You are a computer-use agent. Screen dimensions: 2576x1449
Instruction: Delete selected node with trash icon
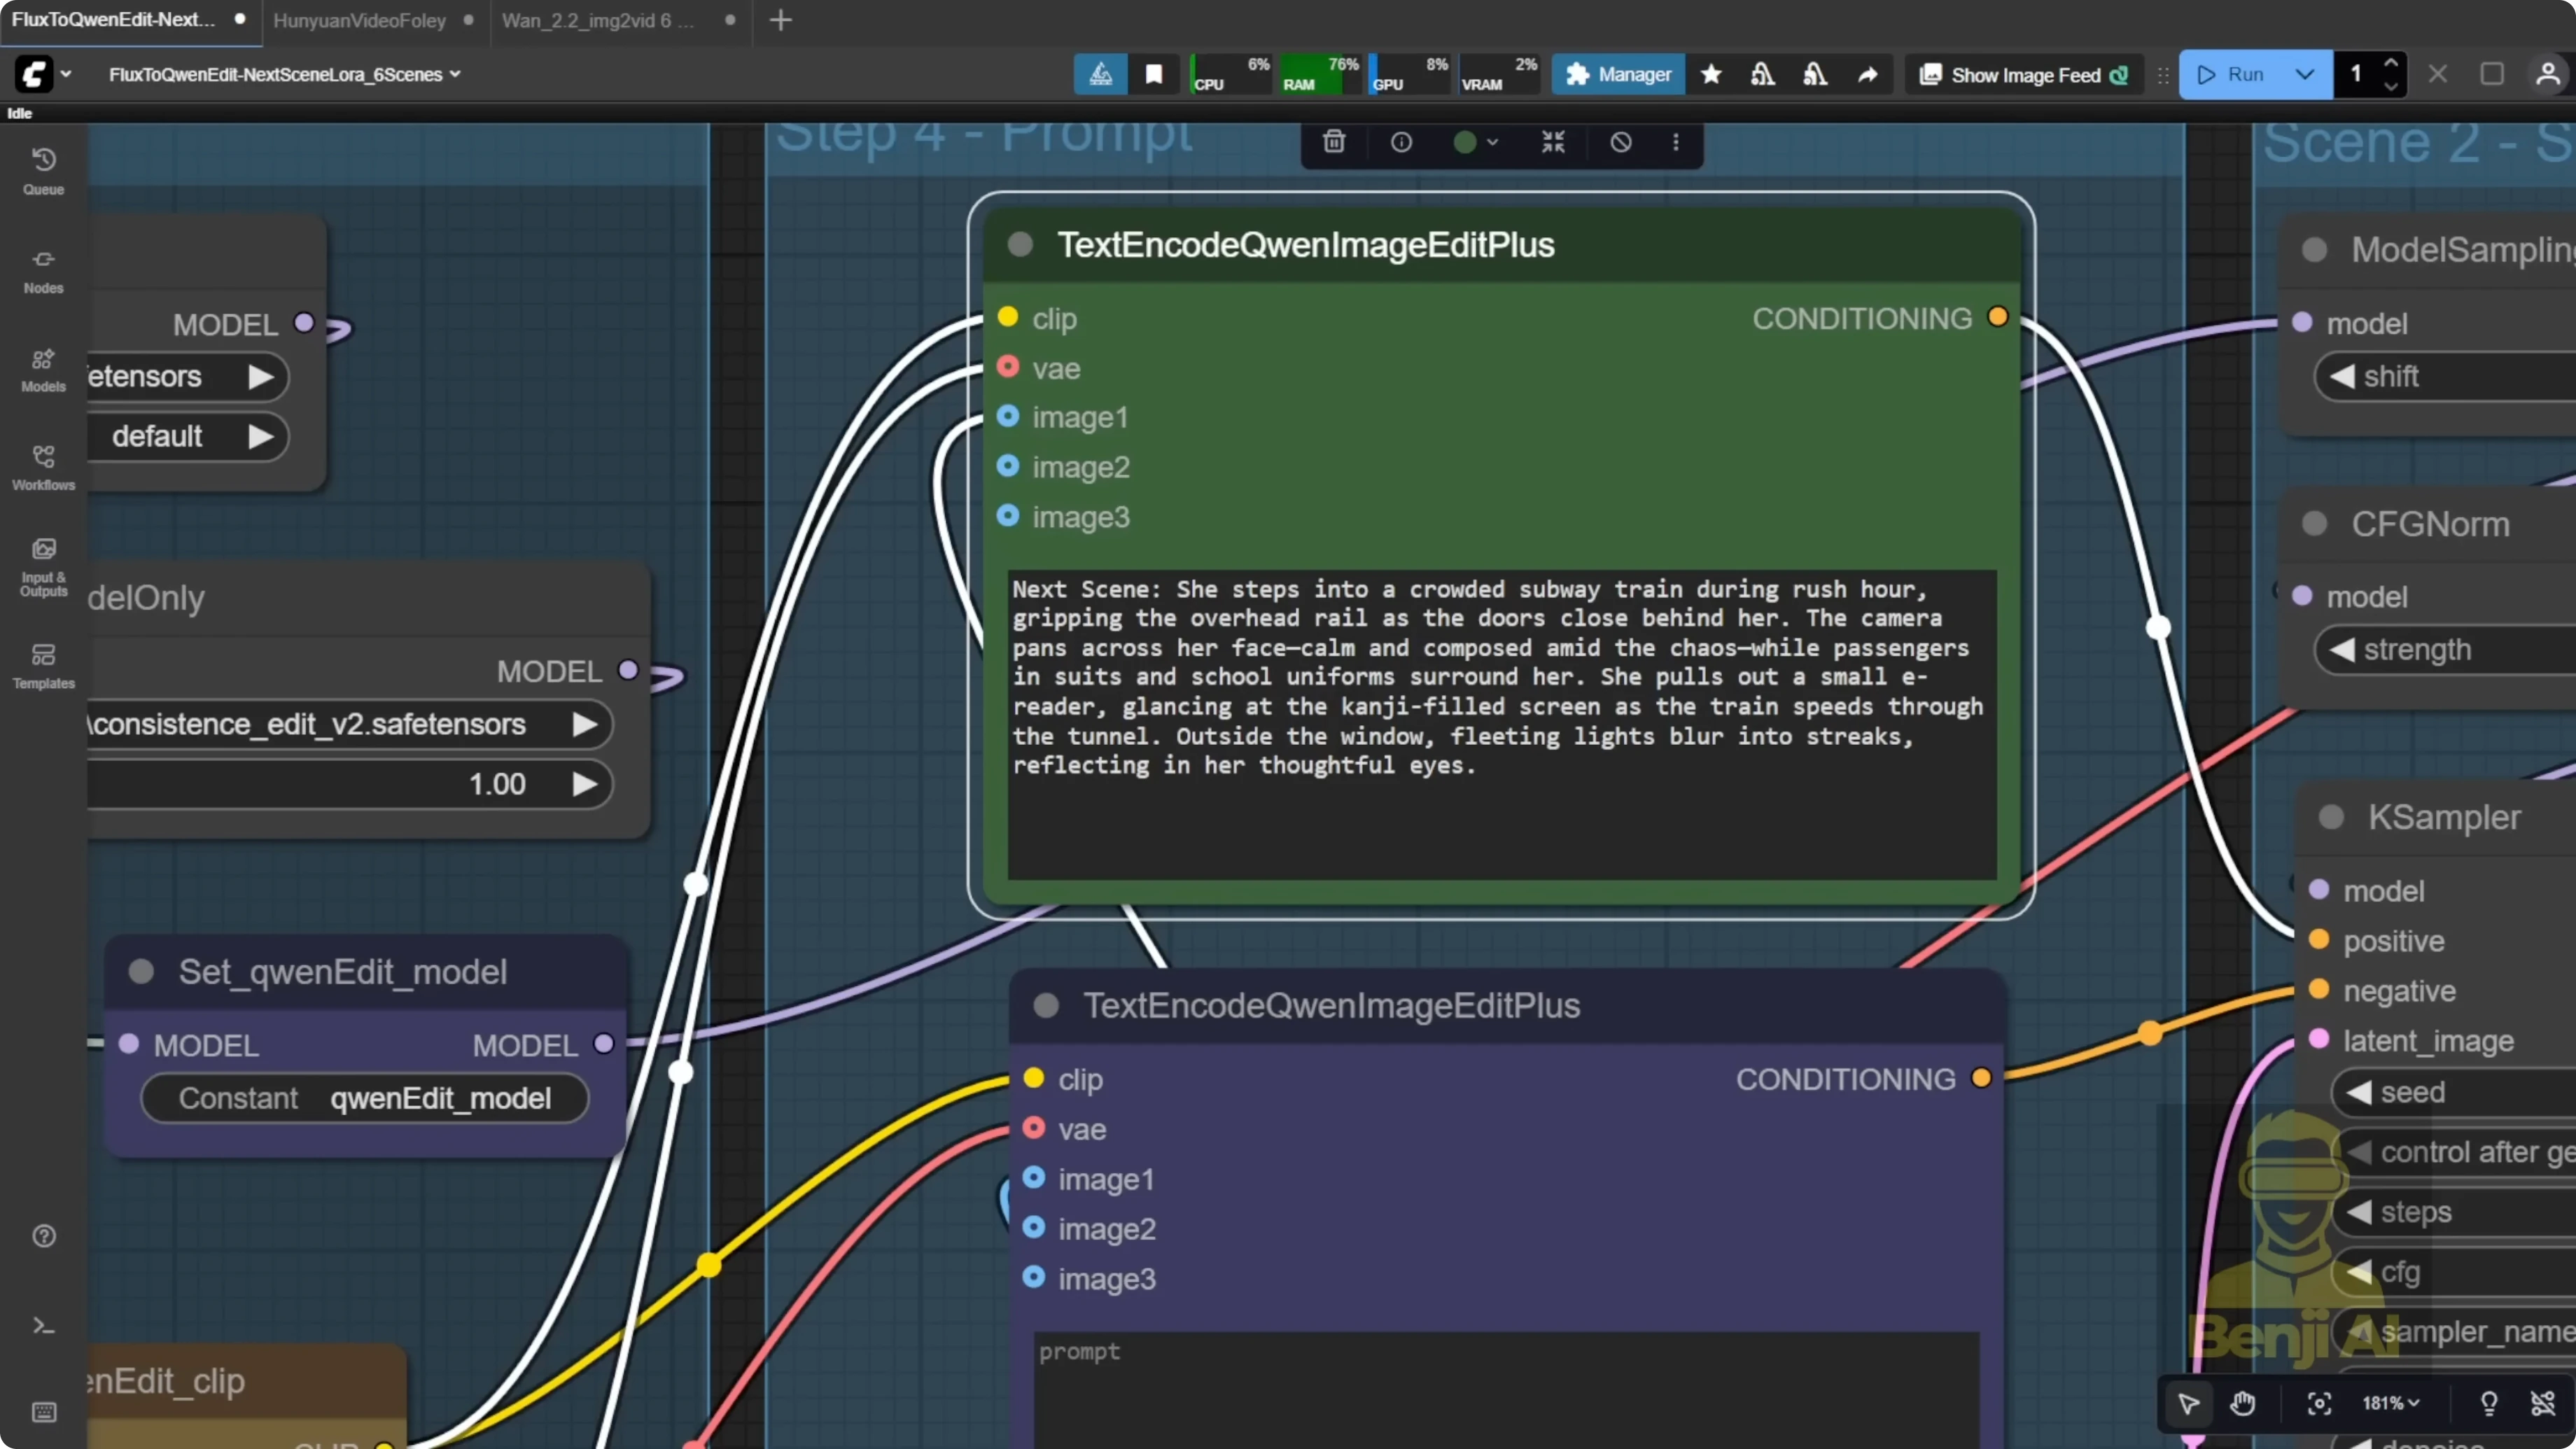pos(1333,142)
